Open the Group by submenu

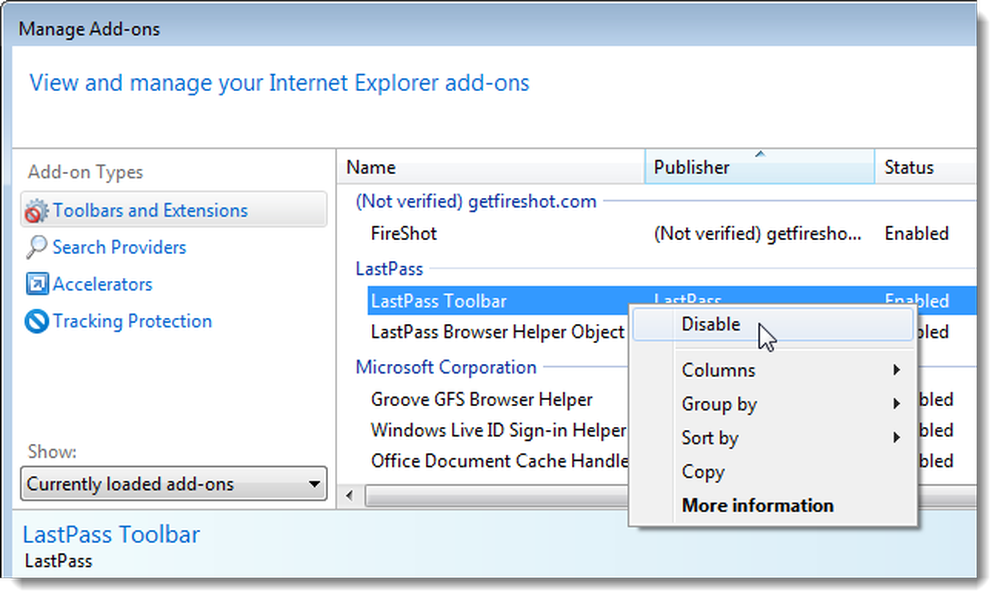tap(773, 404)
